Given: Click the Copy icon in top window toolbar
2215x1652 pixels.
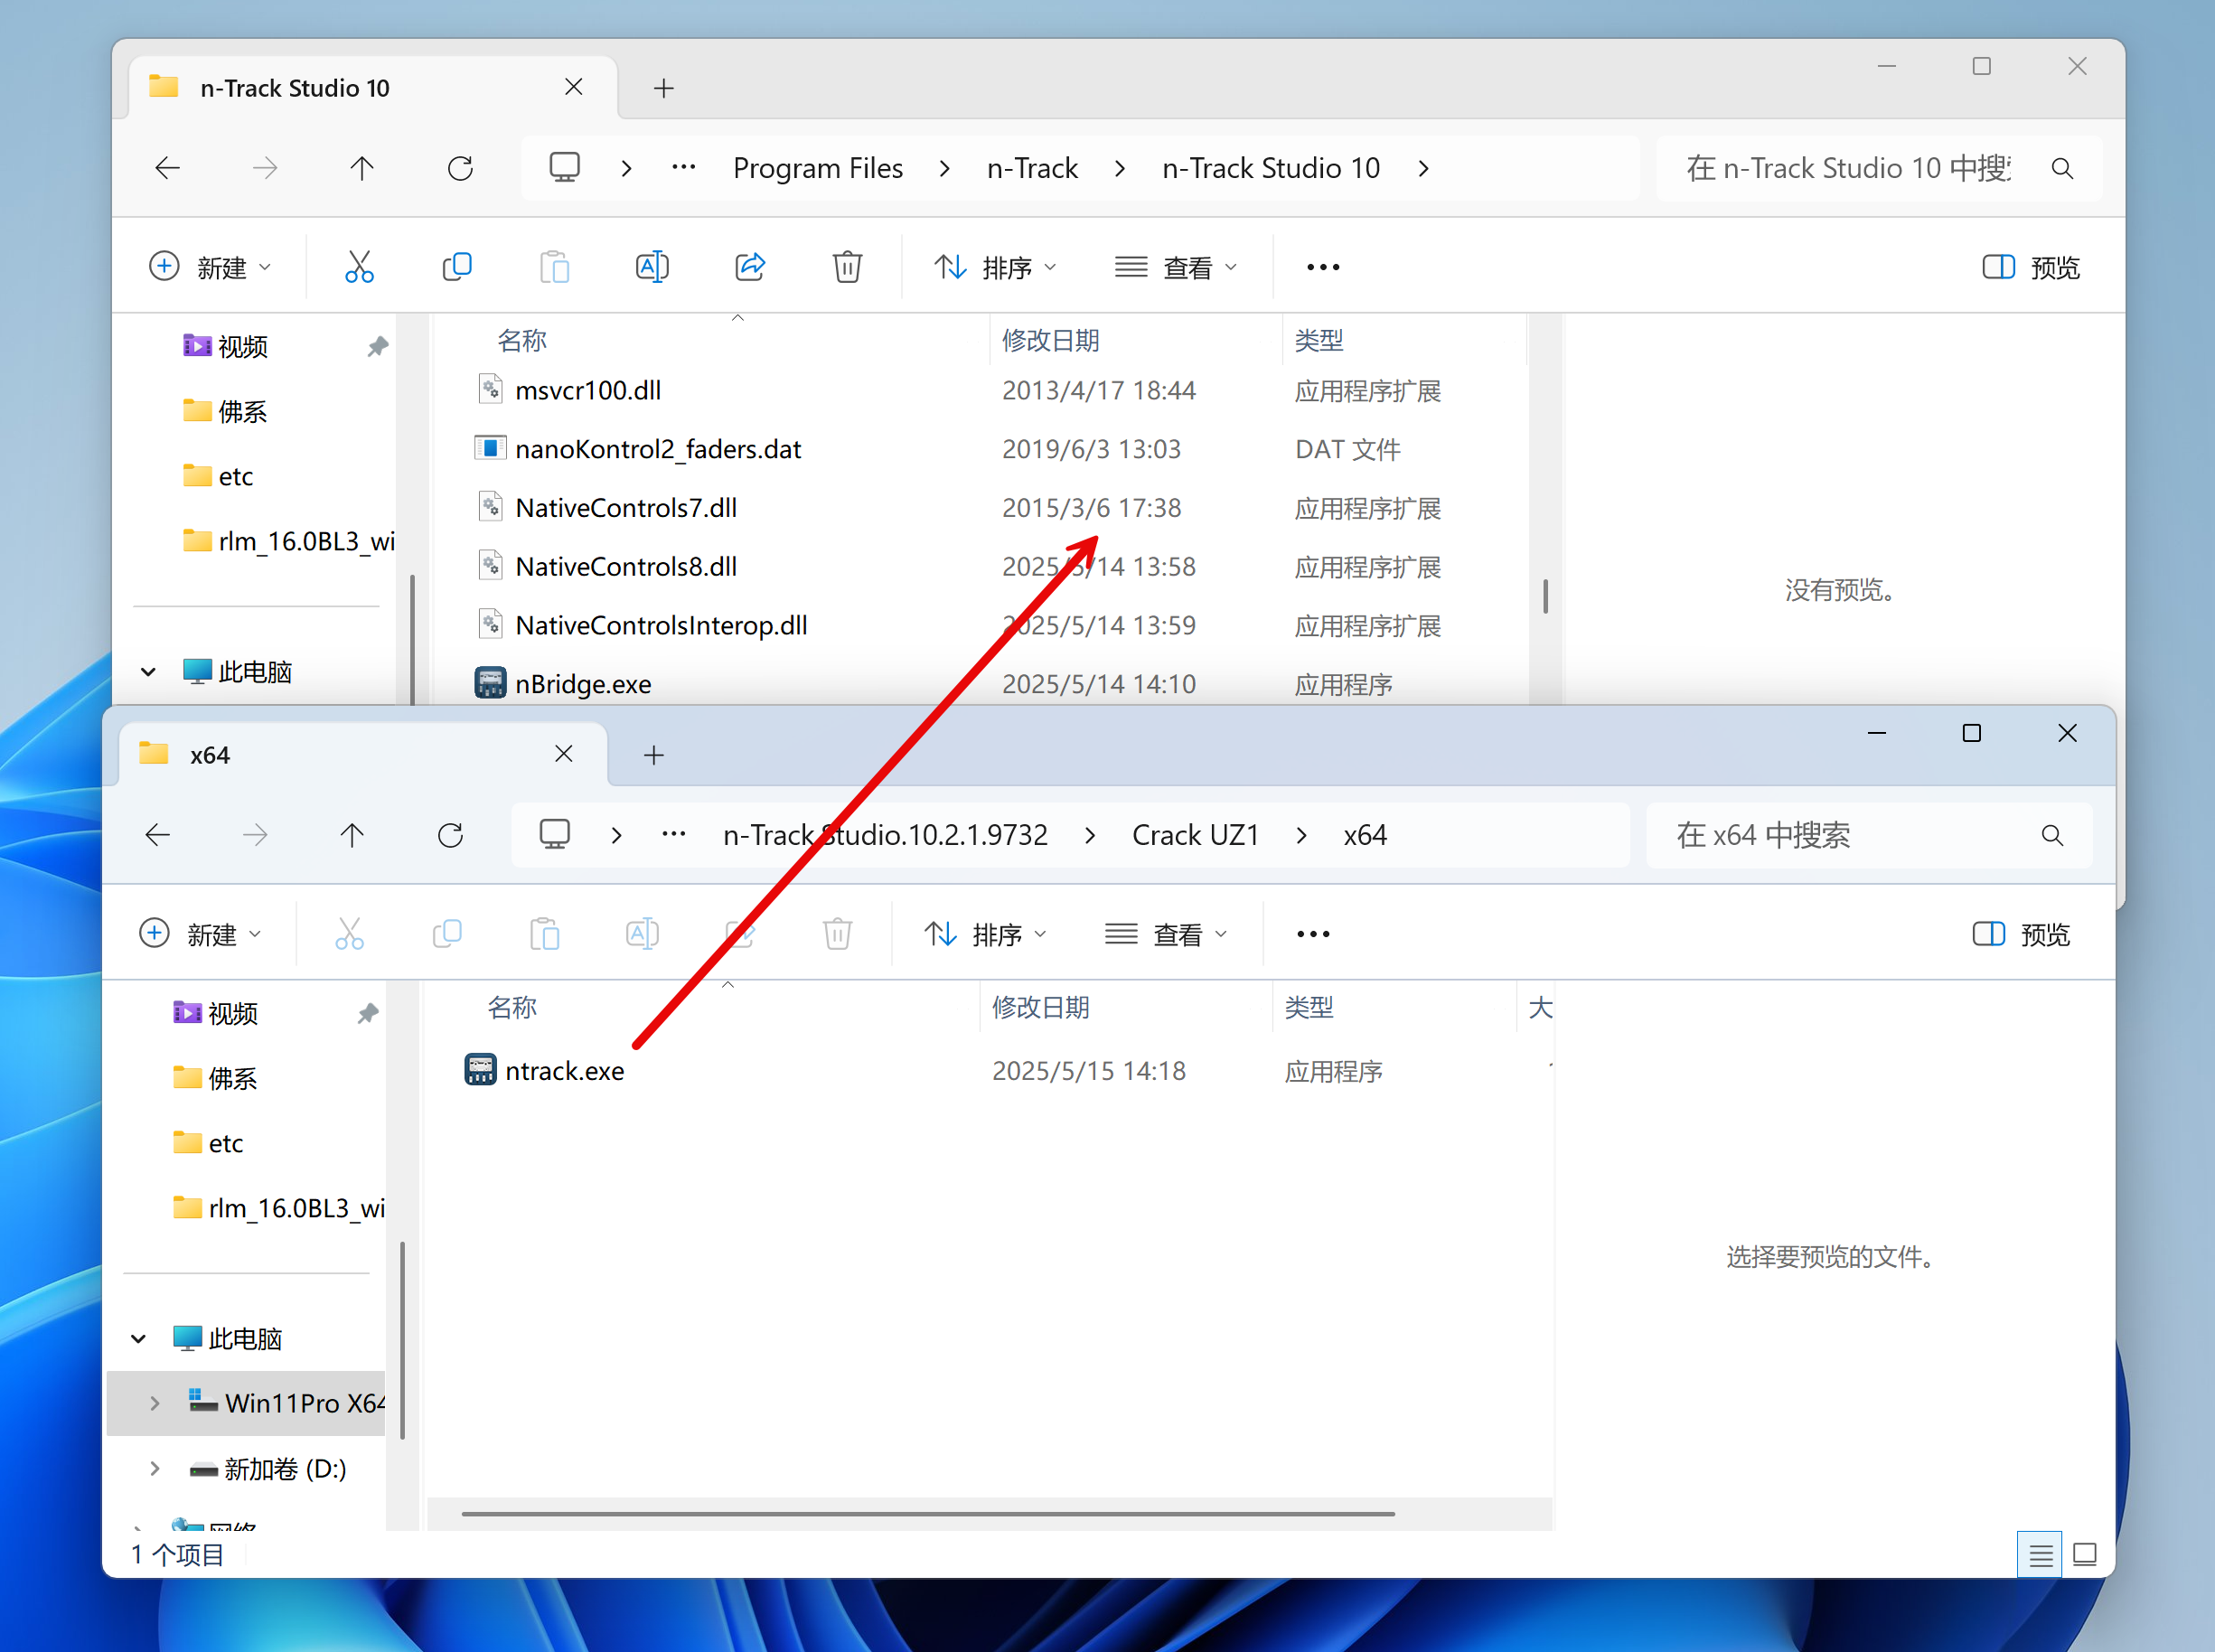Looking at the screenshot, I should coord(457,267).
